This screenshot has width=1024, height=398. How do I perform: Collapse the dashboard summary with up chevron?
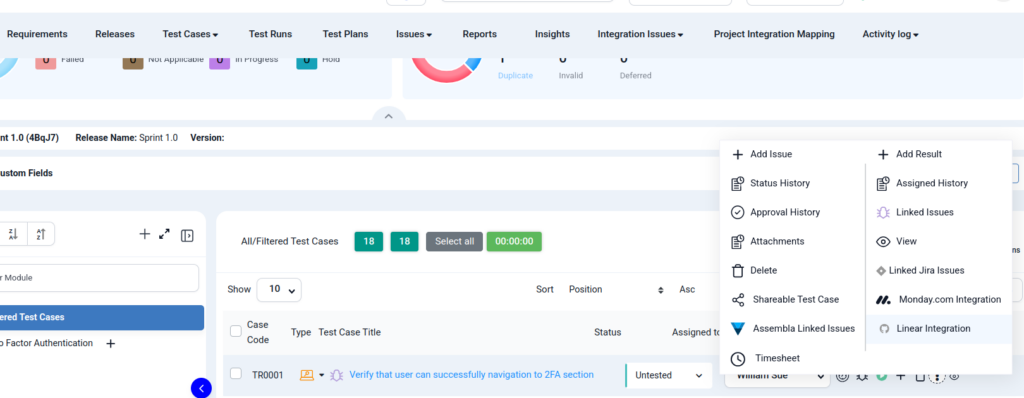click(x=389, y=116)
